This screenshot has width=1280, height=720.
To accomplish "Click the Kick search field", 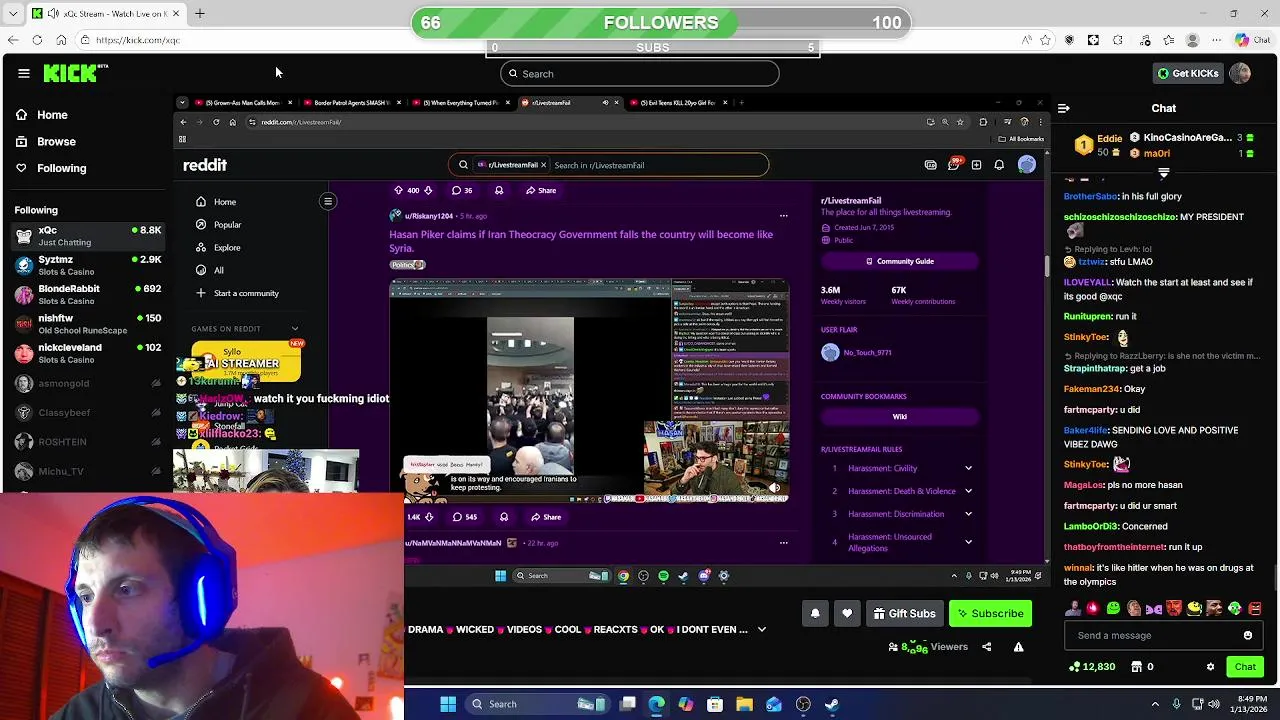I will [639, 73].
